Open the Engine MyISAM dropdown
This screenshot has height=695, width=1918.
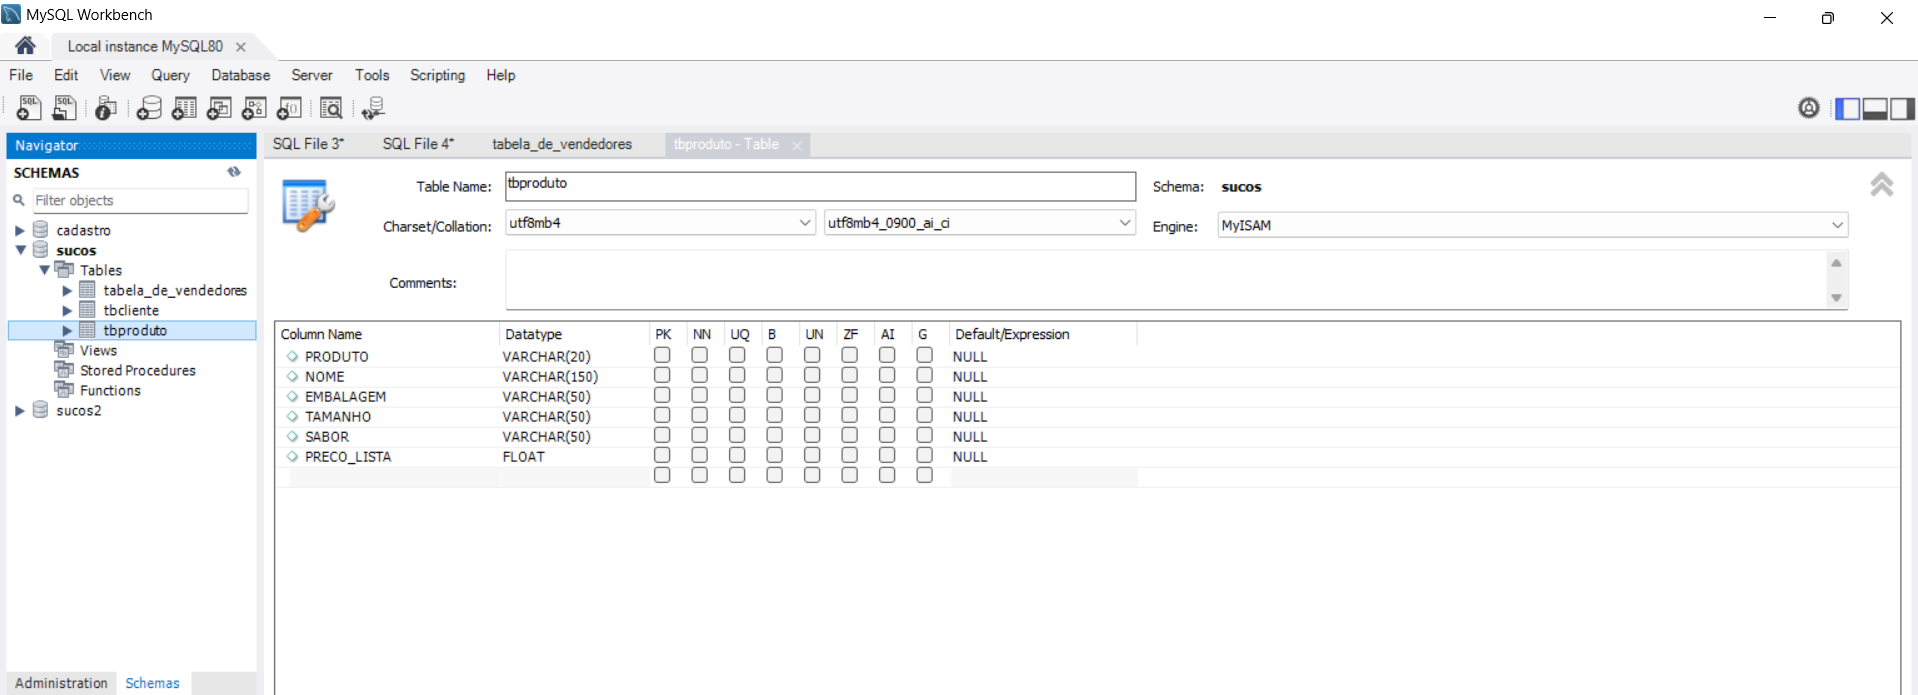pos(1837,225)
